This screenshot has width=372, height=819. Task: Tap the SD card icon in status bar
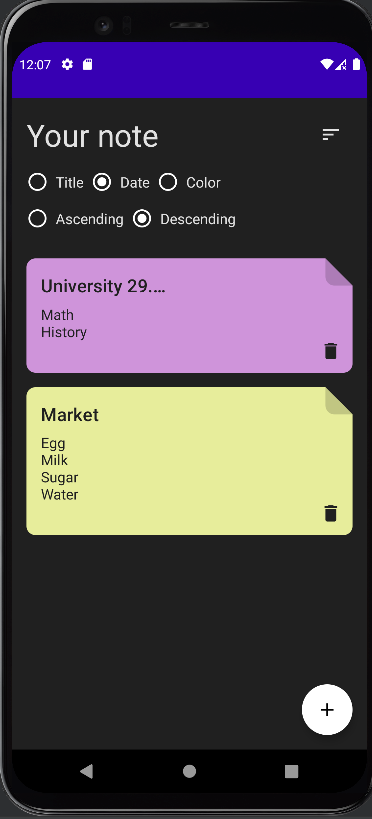click(x=87, y=64)
